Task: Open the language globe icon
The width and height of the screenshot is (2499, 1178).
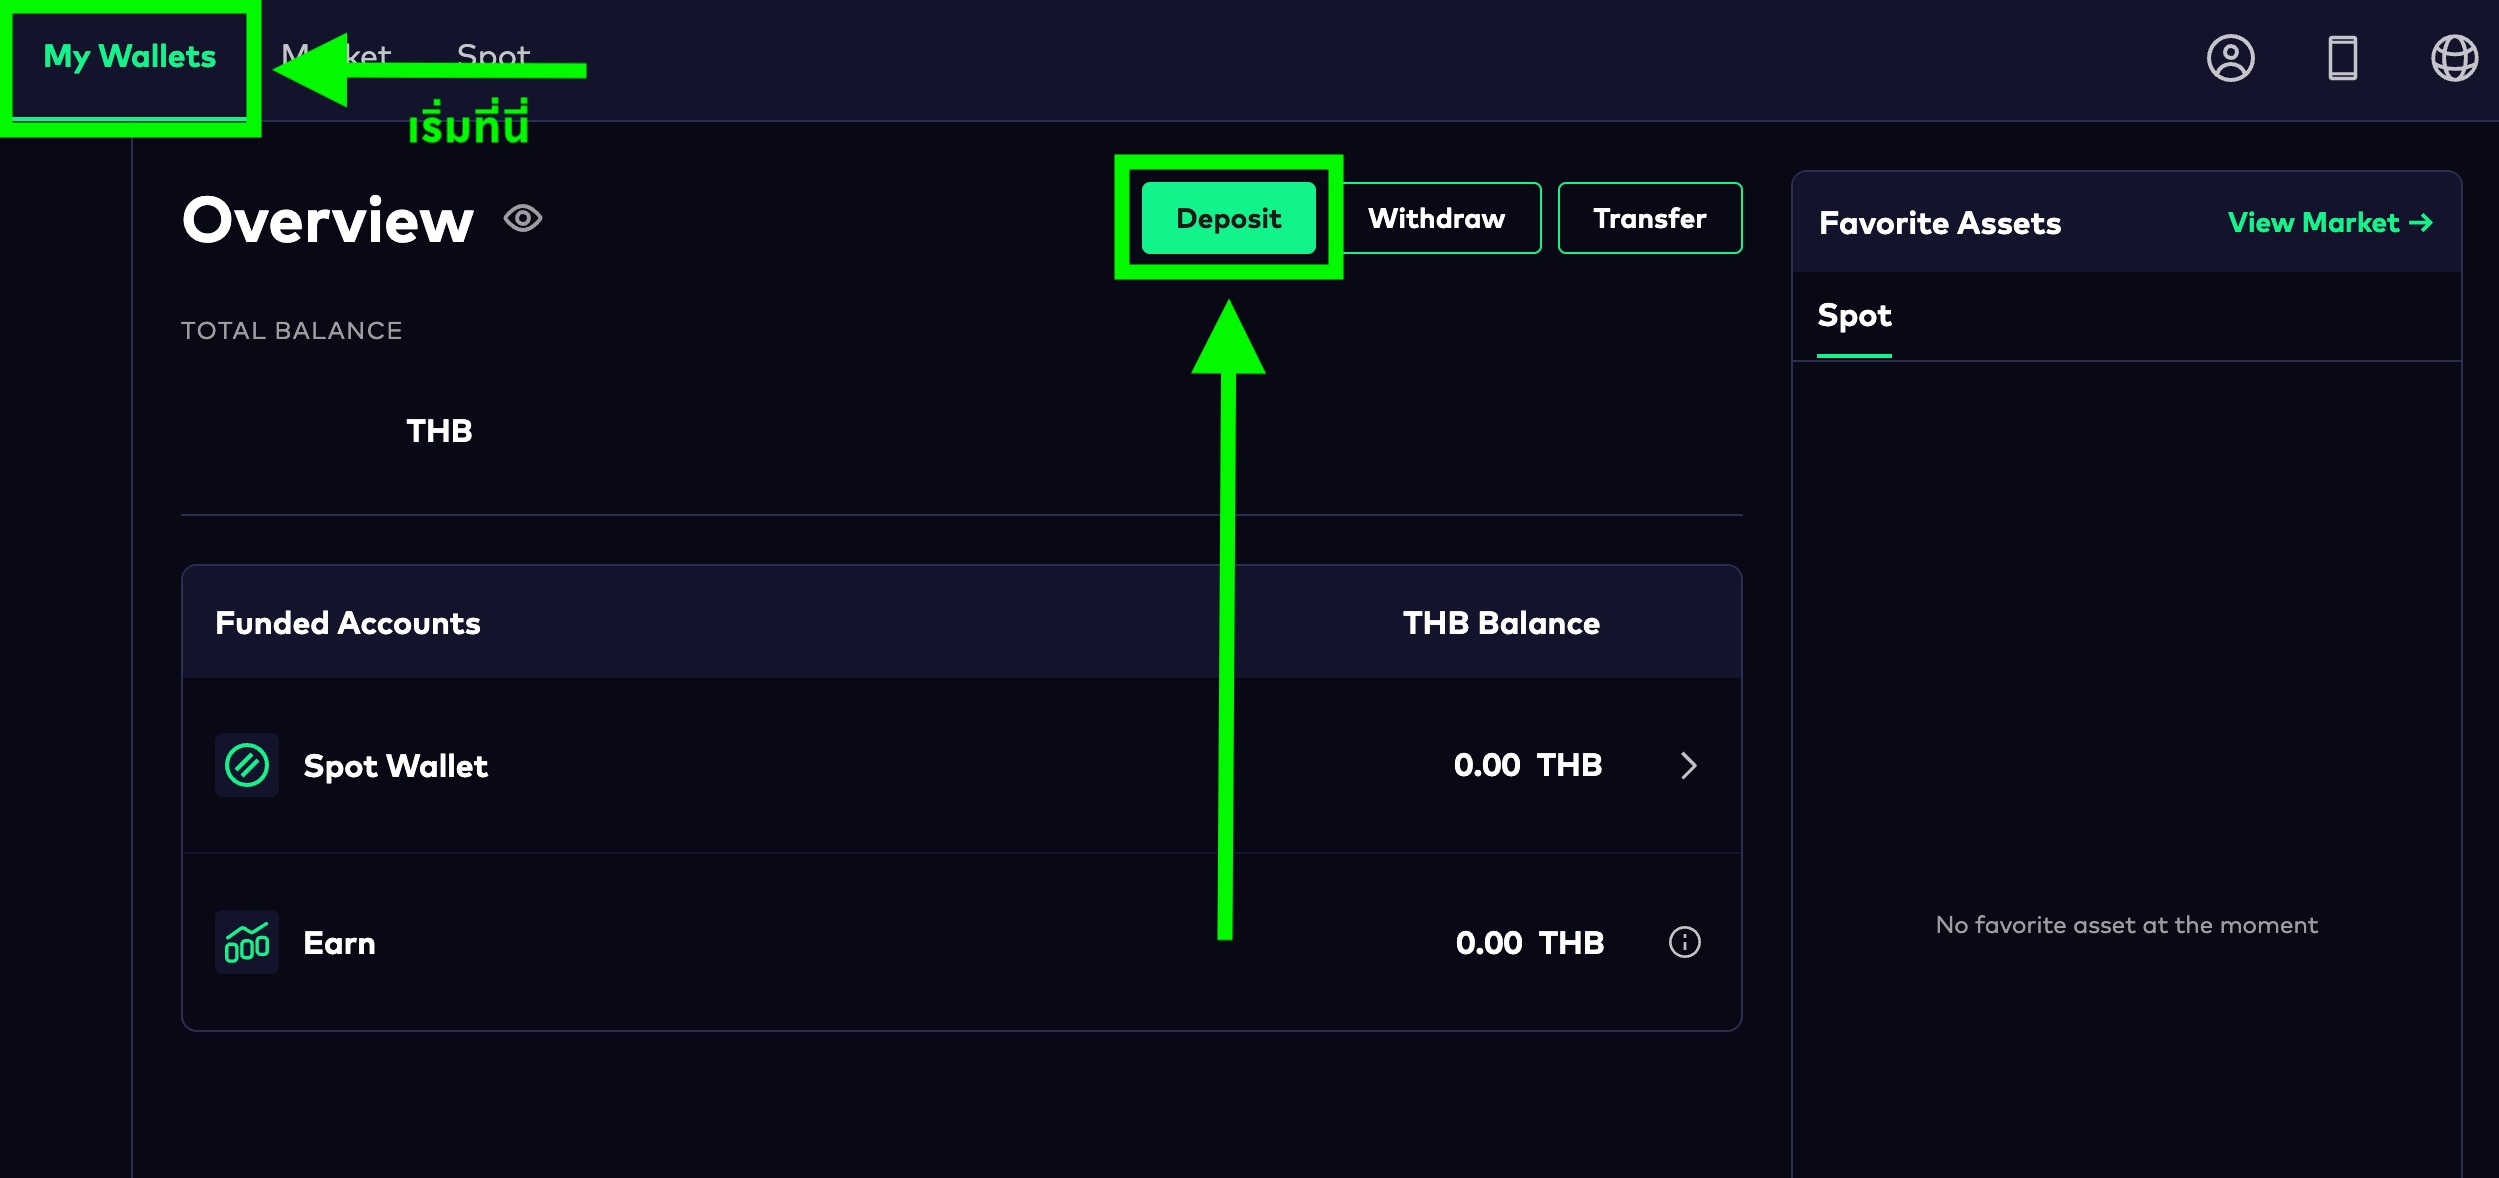Action: 2454,58
